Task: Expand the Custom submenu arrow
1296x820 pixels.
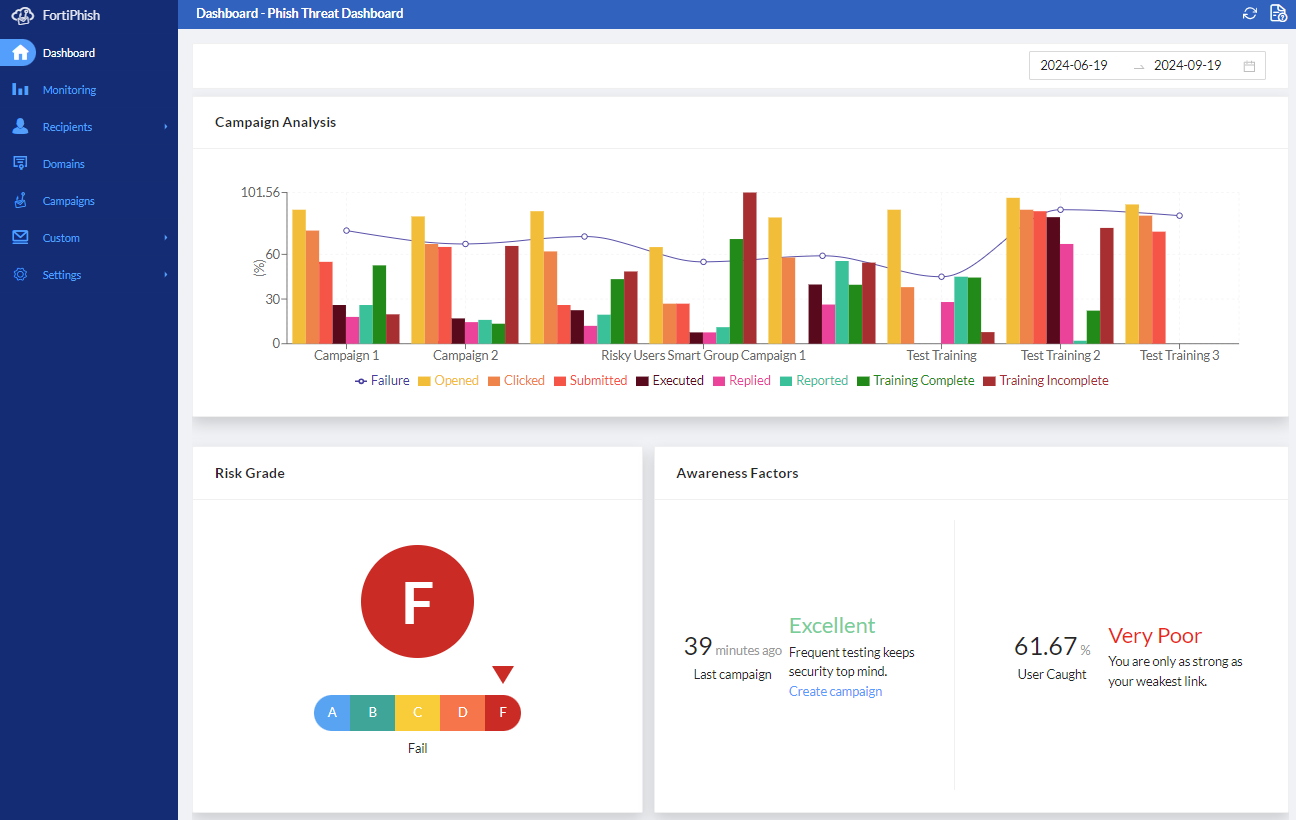Action: tap(165, 238)
